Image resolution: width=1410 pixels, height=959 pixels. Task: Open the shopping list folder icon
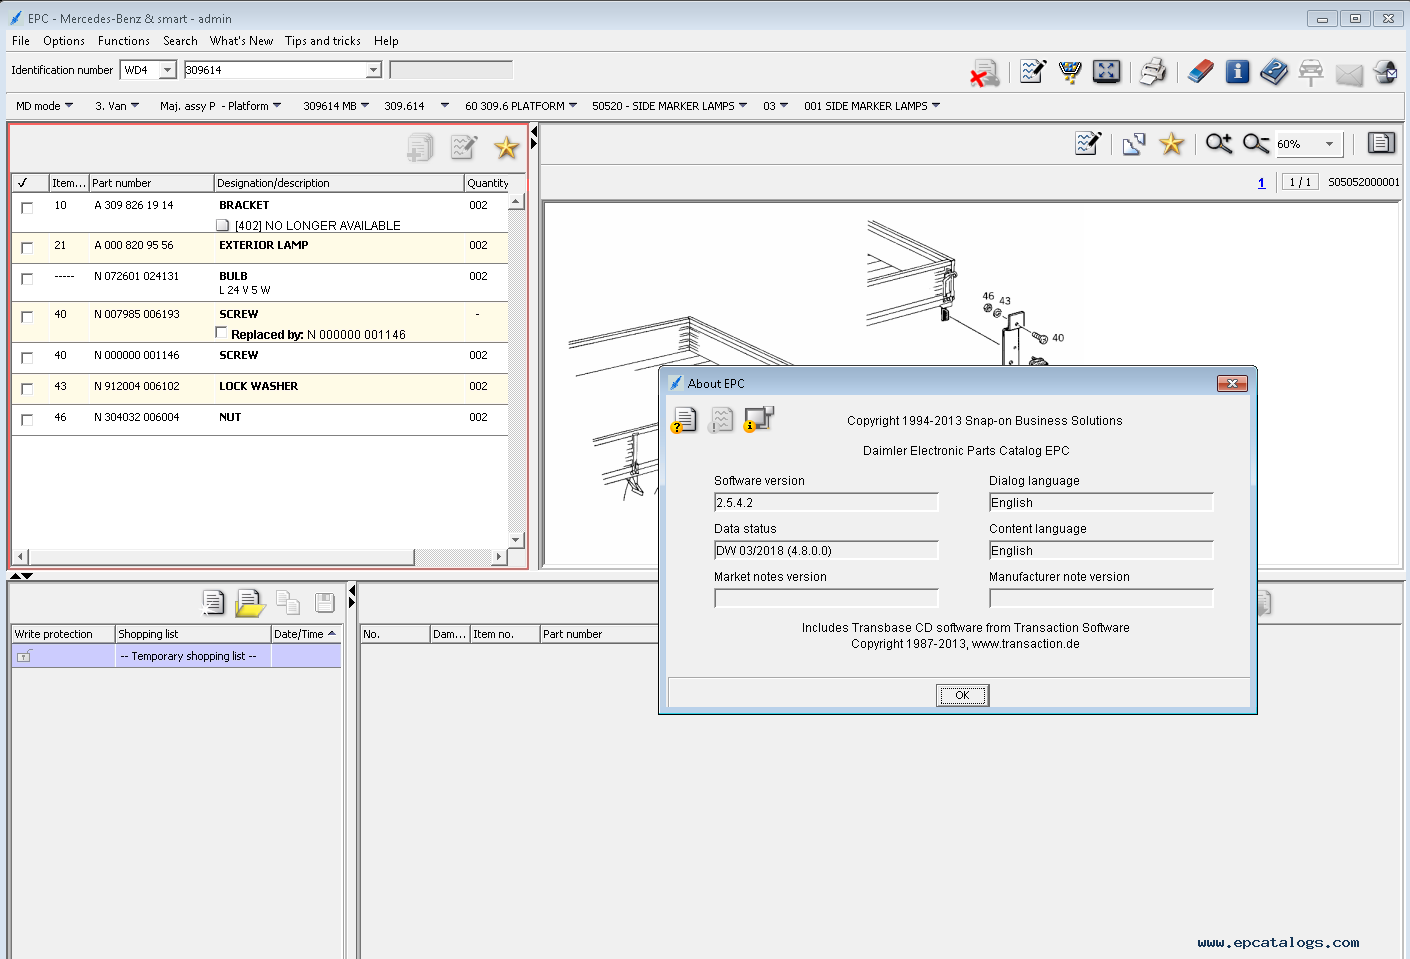coord(249,603)
